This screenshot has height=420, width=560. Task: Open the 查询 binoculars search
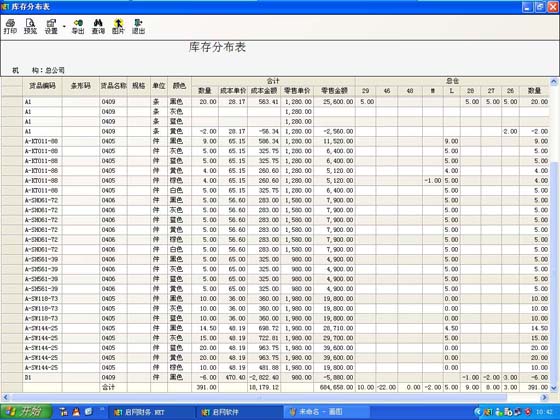pos(98,26)
